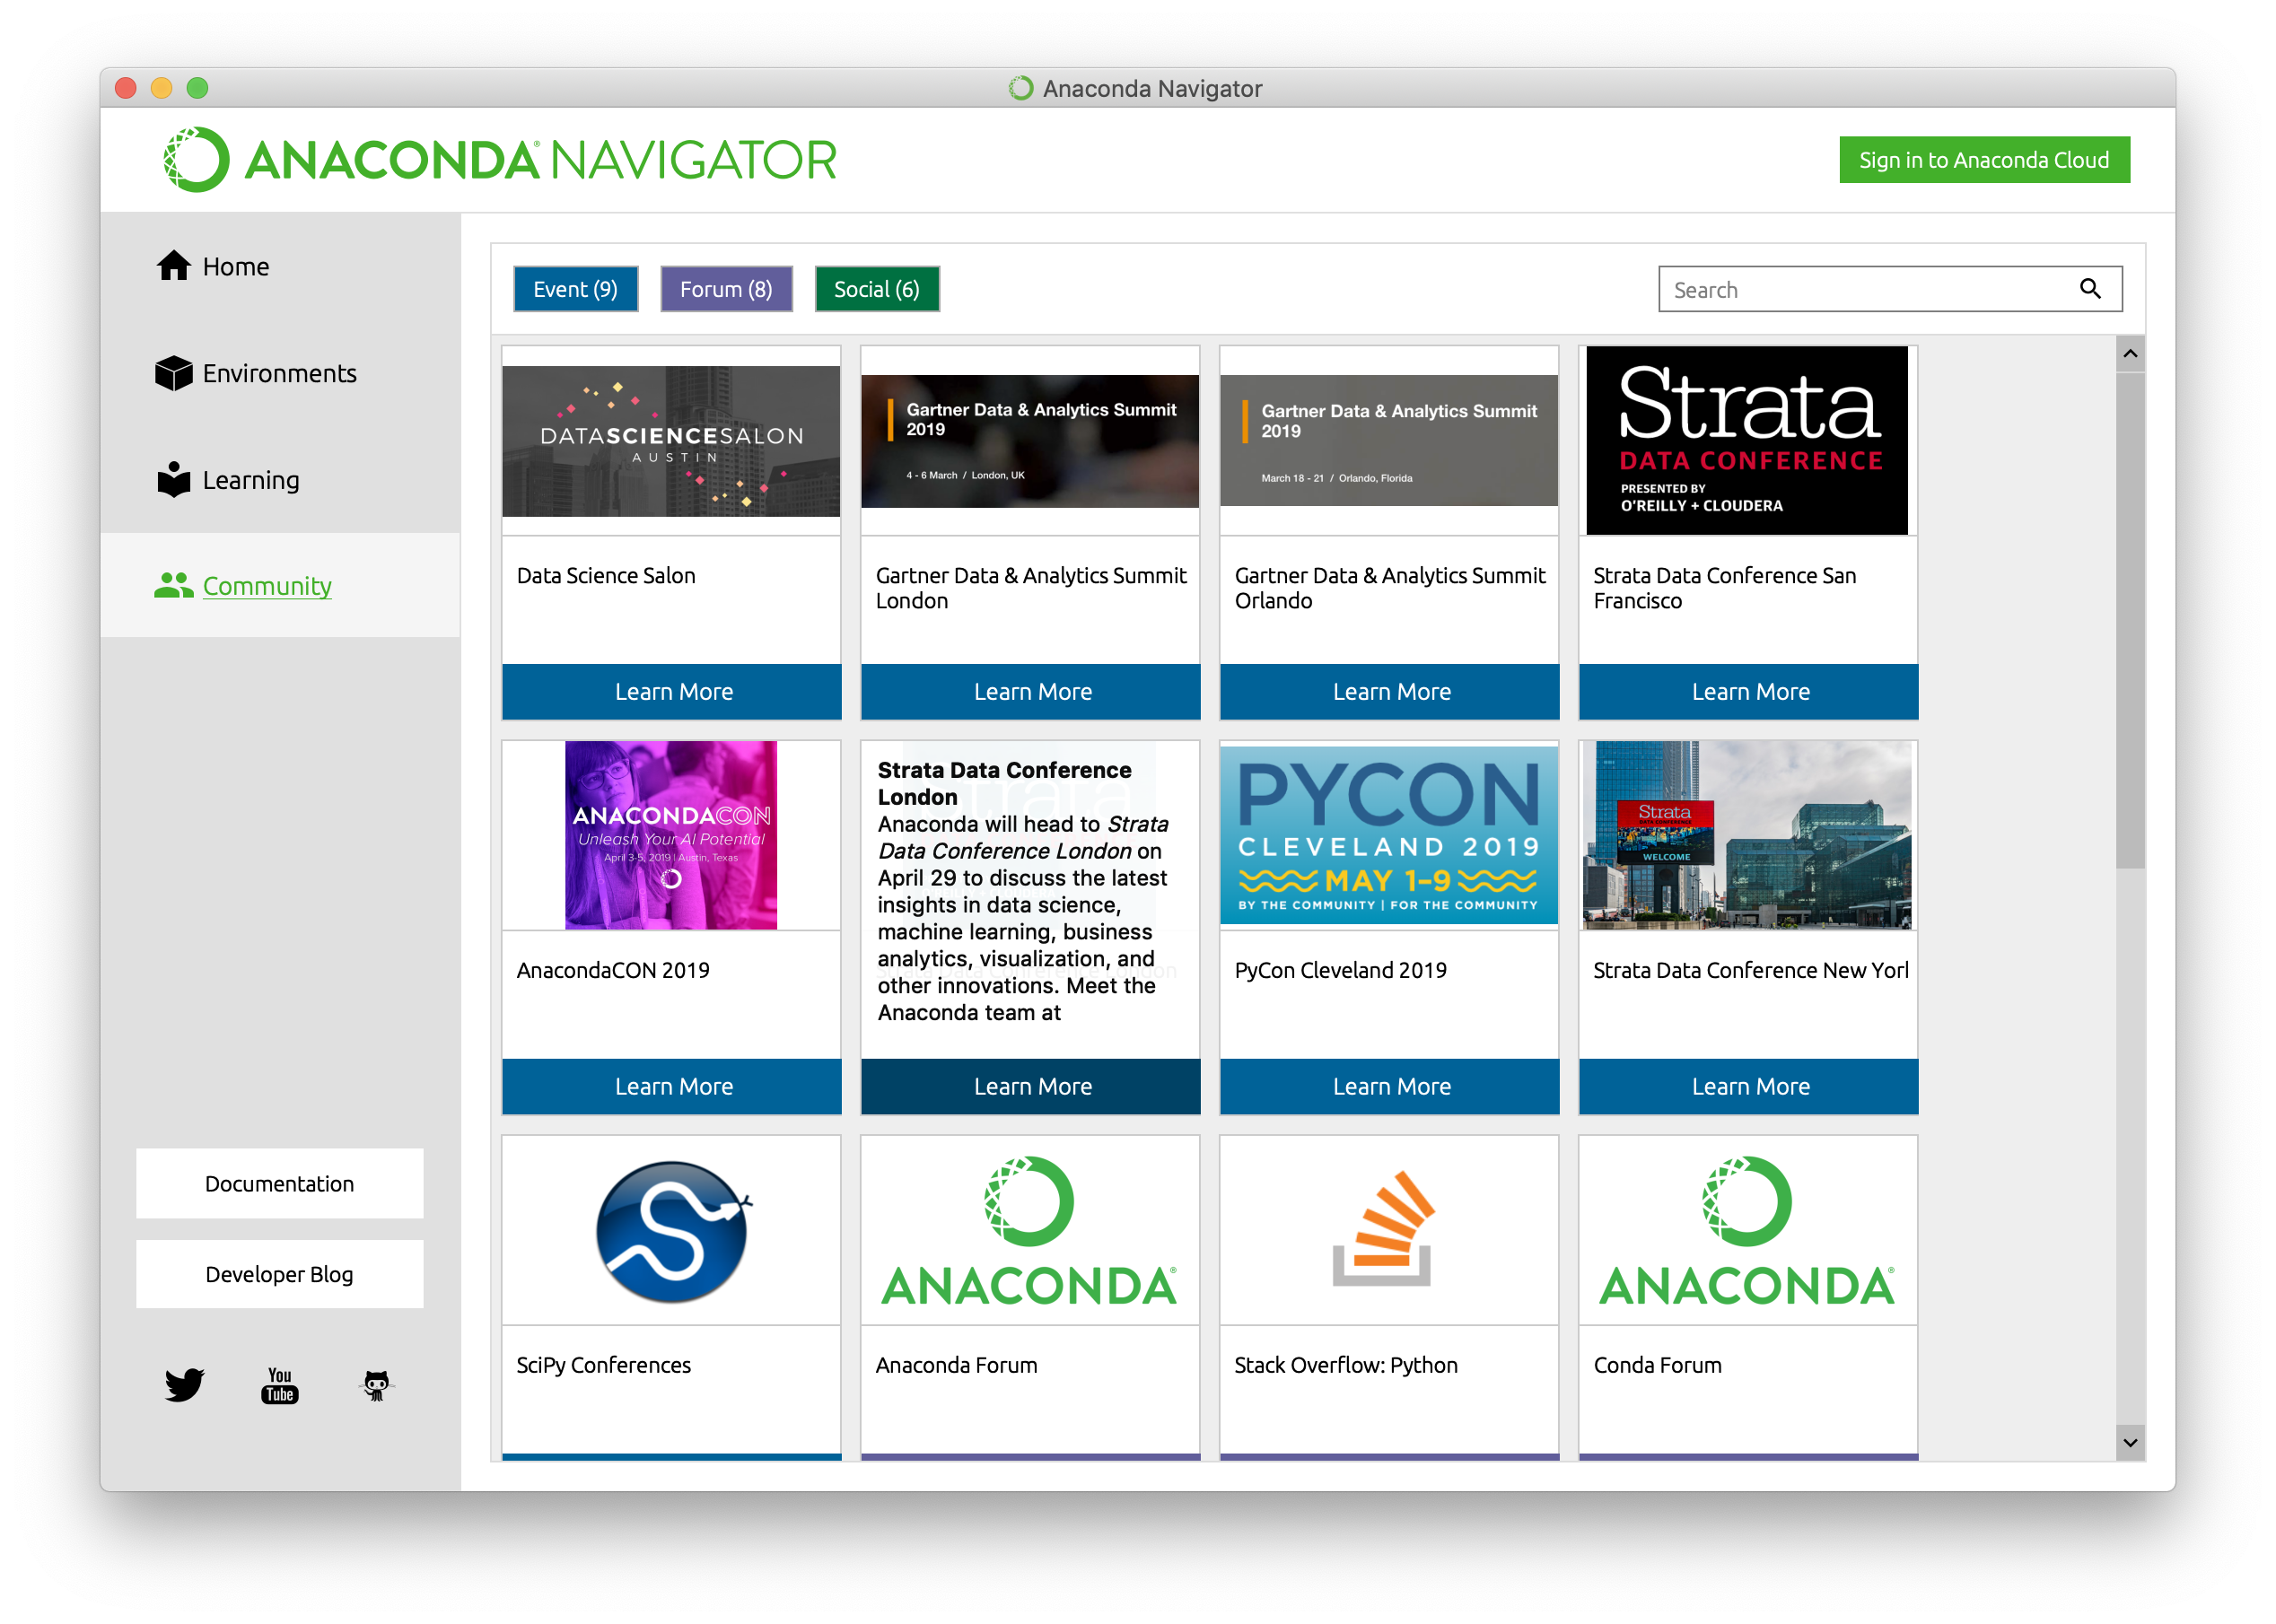Click scrollbar down arrow
Screen dimensions: 2276x1624
[2130, 1442]
